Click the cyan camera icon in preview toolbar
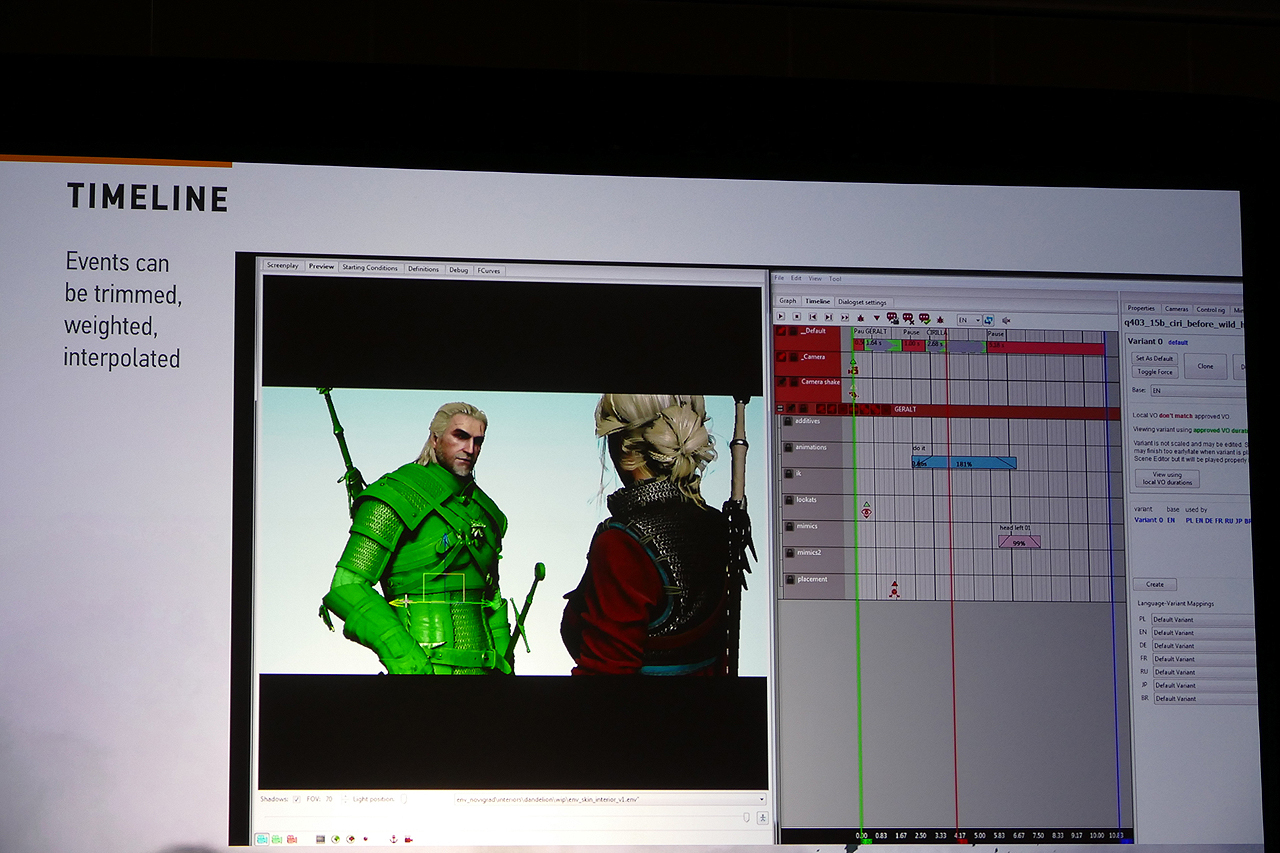This screenshot has width=1280, height=853. (262, 840)
